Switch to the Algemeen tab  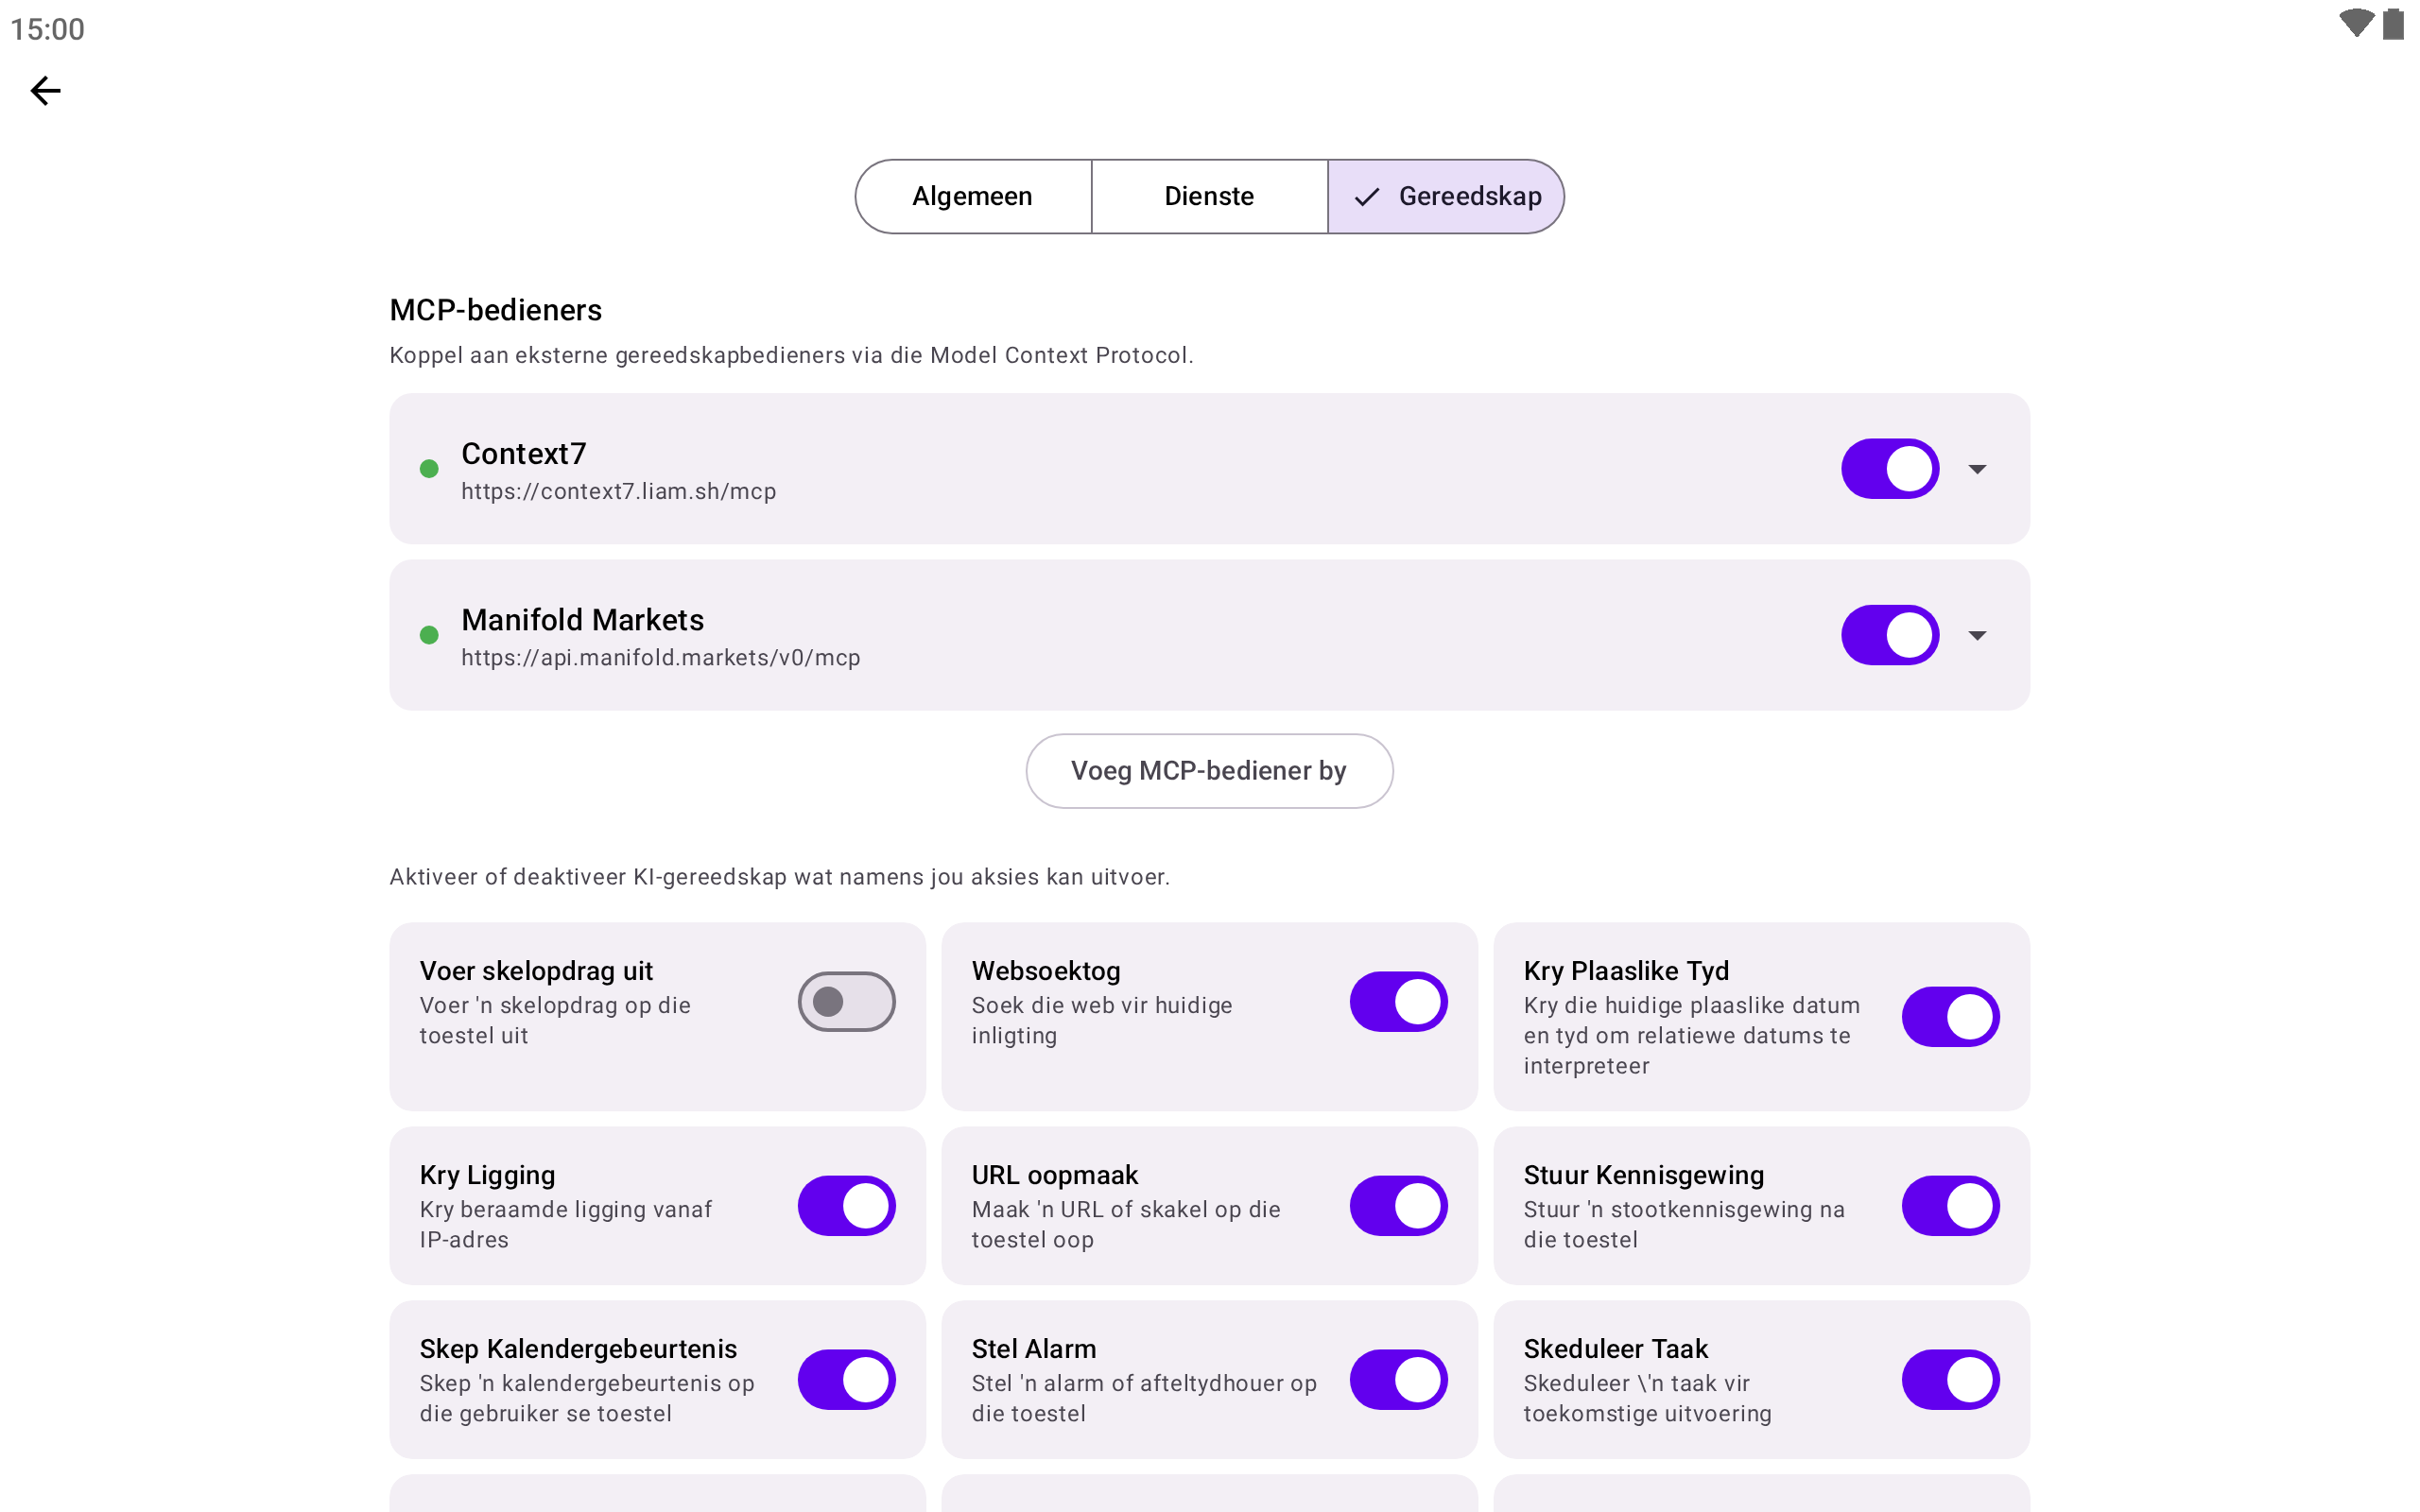tap(972, 197)
